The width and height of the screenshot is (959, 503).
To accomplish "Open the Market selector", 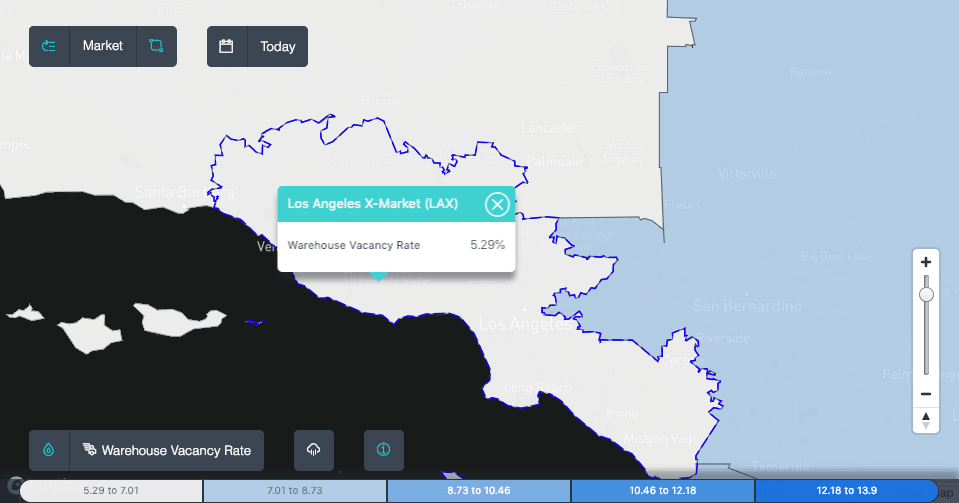I will pyautogui.click(x=103, y=46).
